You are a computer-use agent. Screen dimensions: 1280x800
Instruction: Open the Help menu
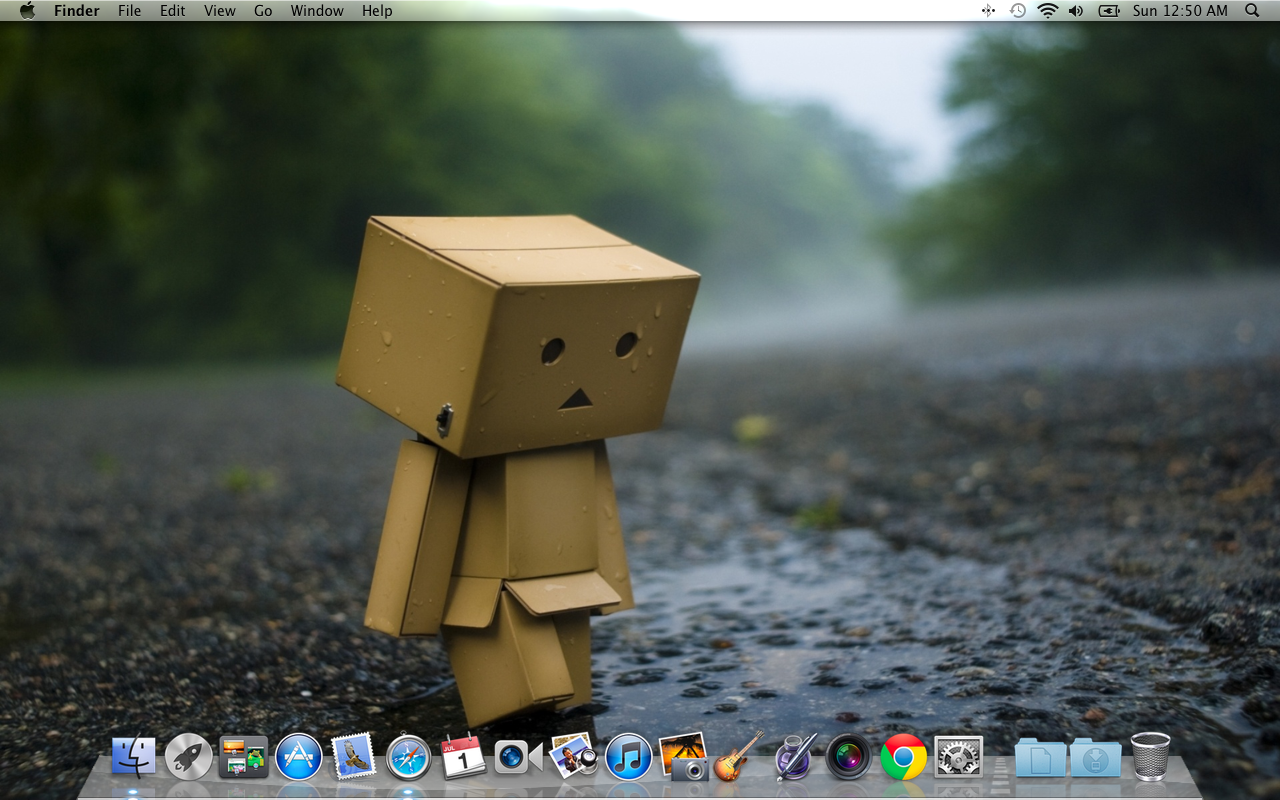click(377, 11)
